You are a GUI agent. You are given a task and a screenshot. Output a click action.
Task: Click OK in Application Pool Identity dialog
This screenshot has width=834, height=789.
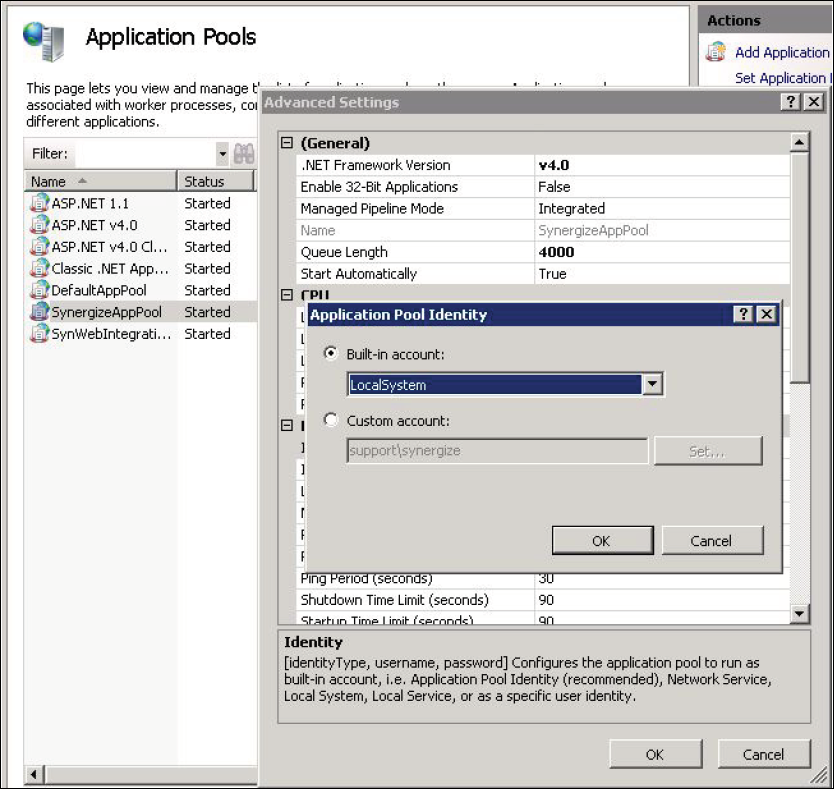[602, 541]
